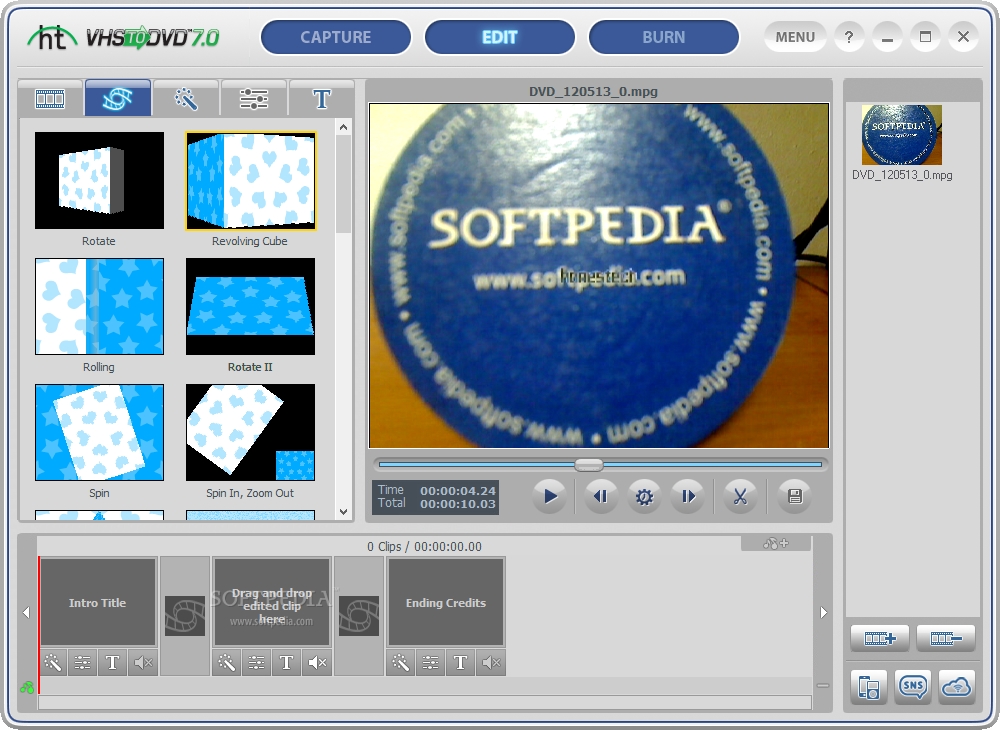Select the Rotate transition thumbnail
Image resolution: width=1000 pixels, height=730 pixels.
[99, 180]
